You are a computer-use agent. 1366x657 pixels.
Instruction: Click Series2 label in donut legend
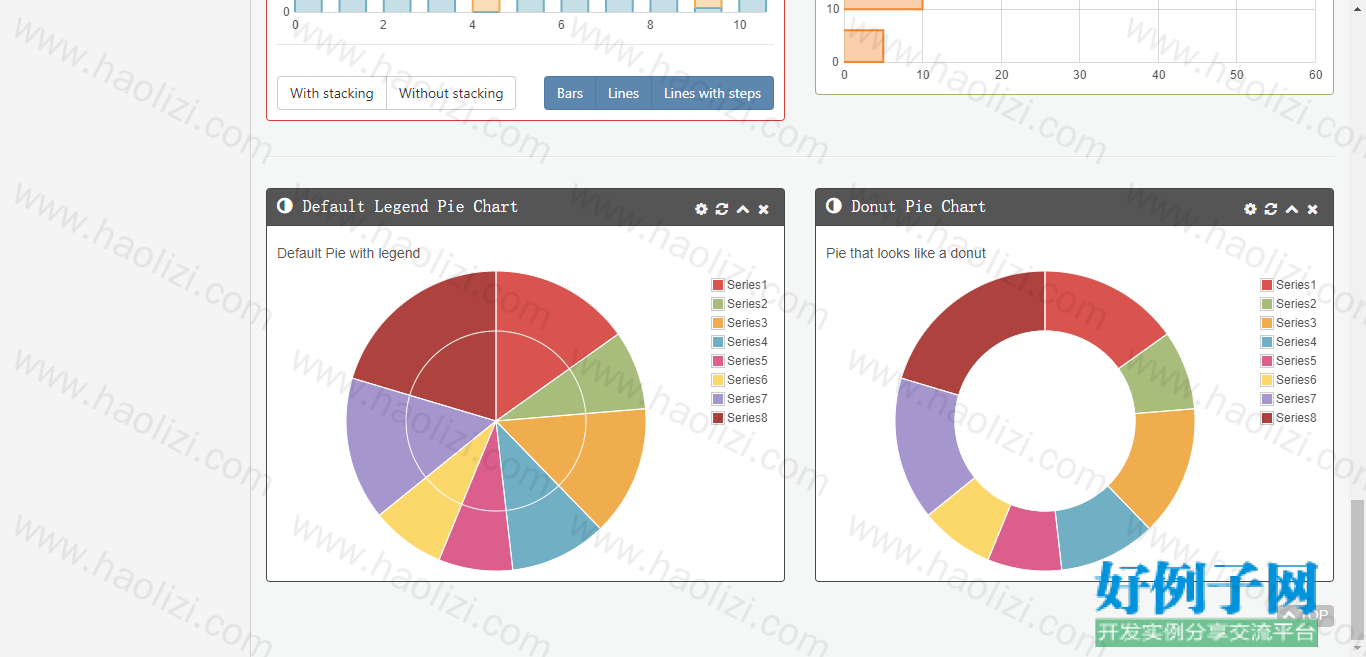pos(1296,304)
